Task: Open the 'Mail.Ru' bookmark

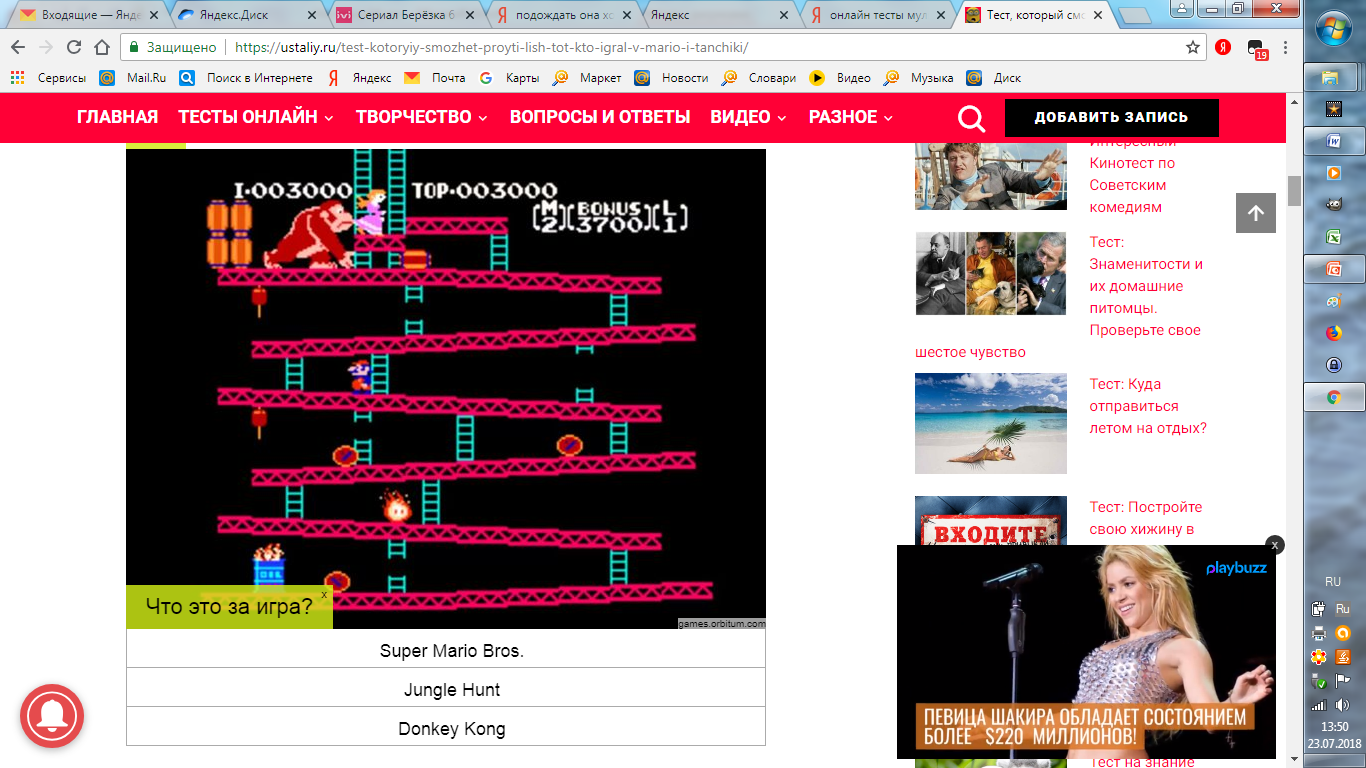Action: tap(134, 77)
